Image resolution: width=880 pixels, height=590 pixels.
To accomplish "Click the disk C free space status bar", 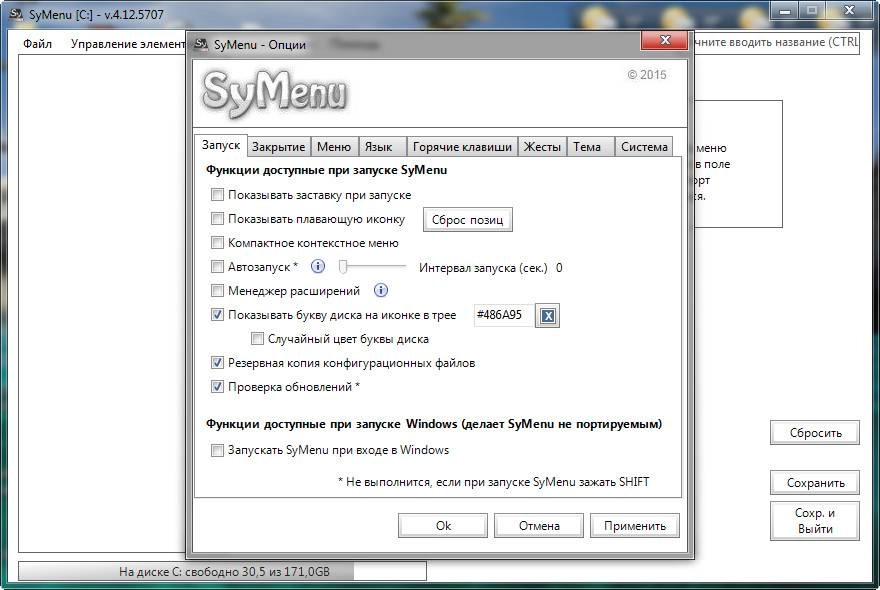I will (222, 571).
